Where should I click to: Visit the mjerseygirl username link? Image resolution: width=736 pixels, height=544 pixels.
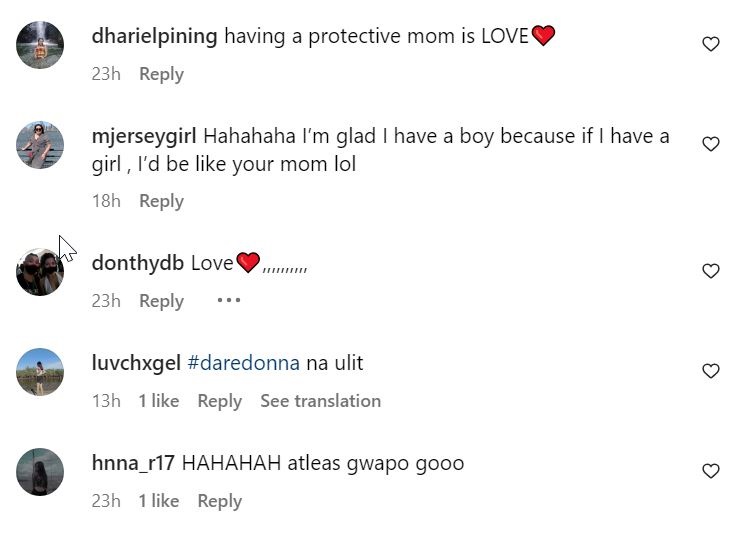(x=145, y=136)
